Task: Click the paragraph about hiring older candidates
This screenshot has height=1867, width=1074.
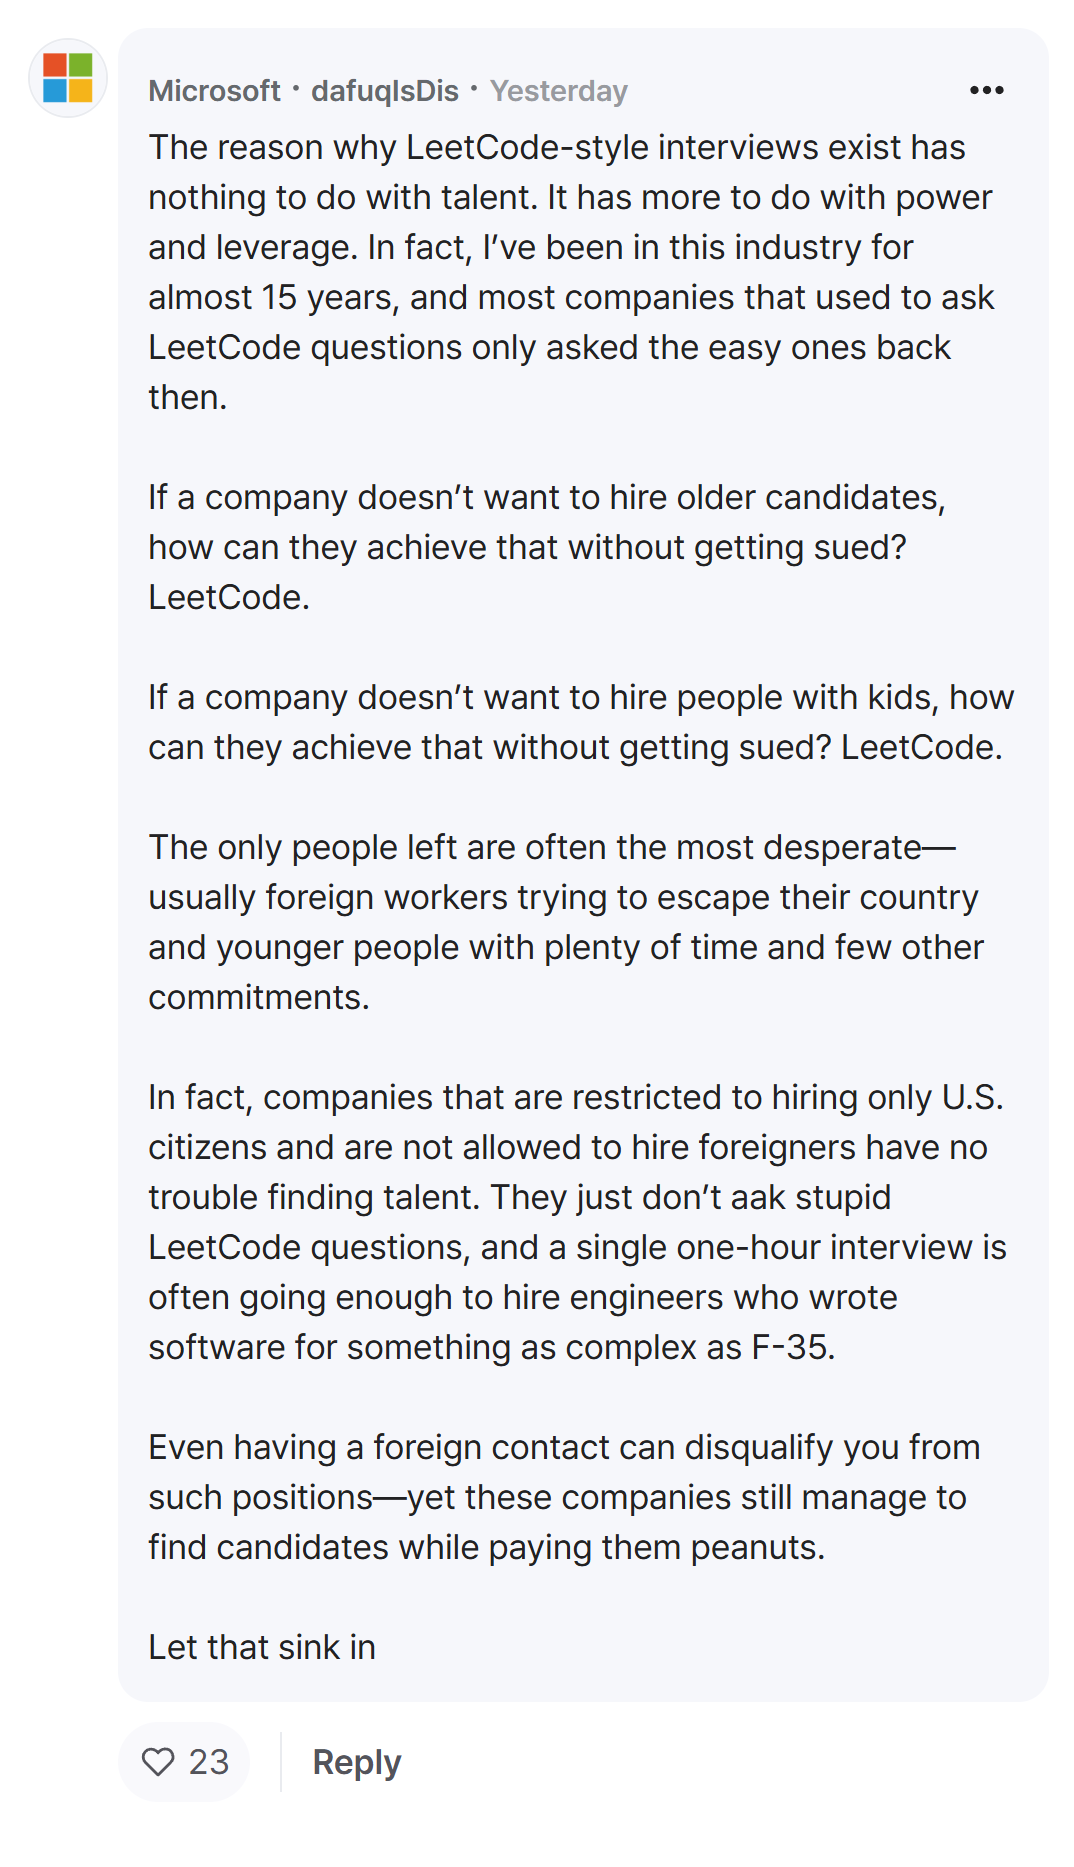Action: 547,547
